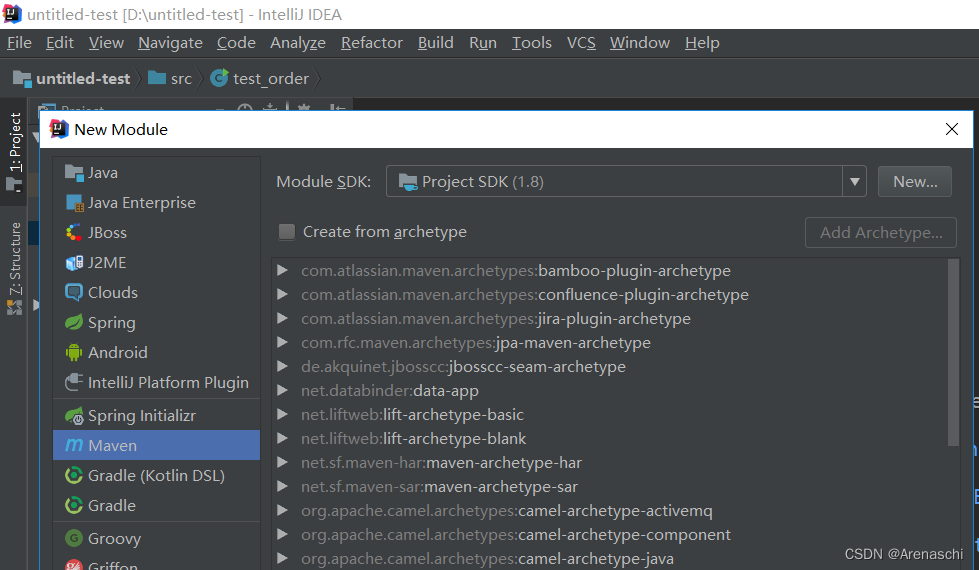Screen dimensions: 979x570
Task: Select the Spring Initializr icon
Action: coord(74,416)
